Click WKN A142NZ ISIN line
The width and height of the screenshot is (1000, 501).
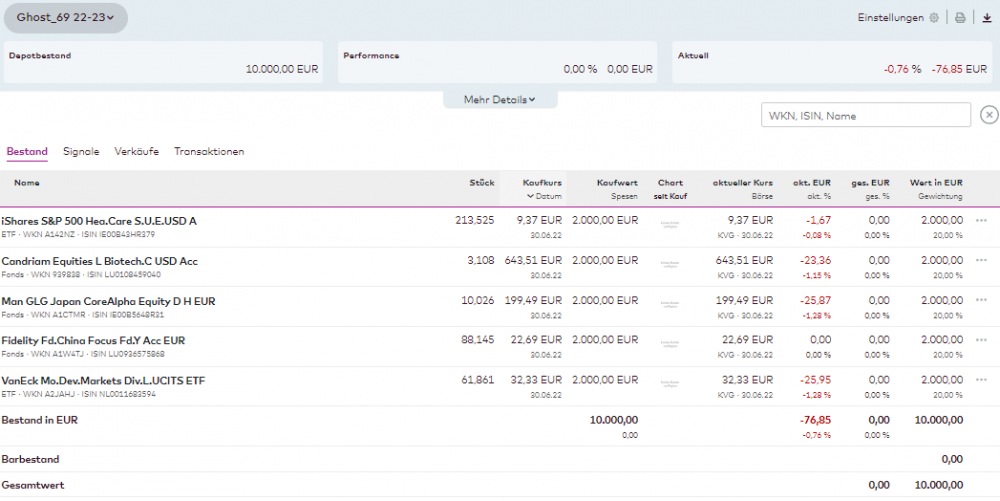click(78, 235)
